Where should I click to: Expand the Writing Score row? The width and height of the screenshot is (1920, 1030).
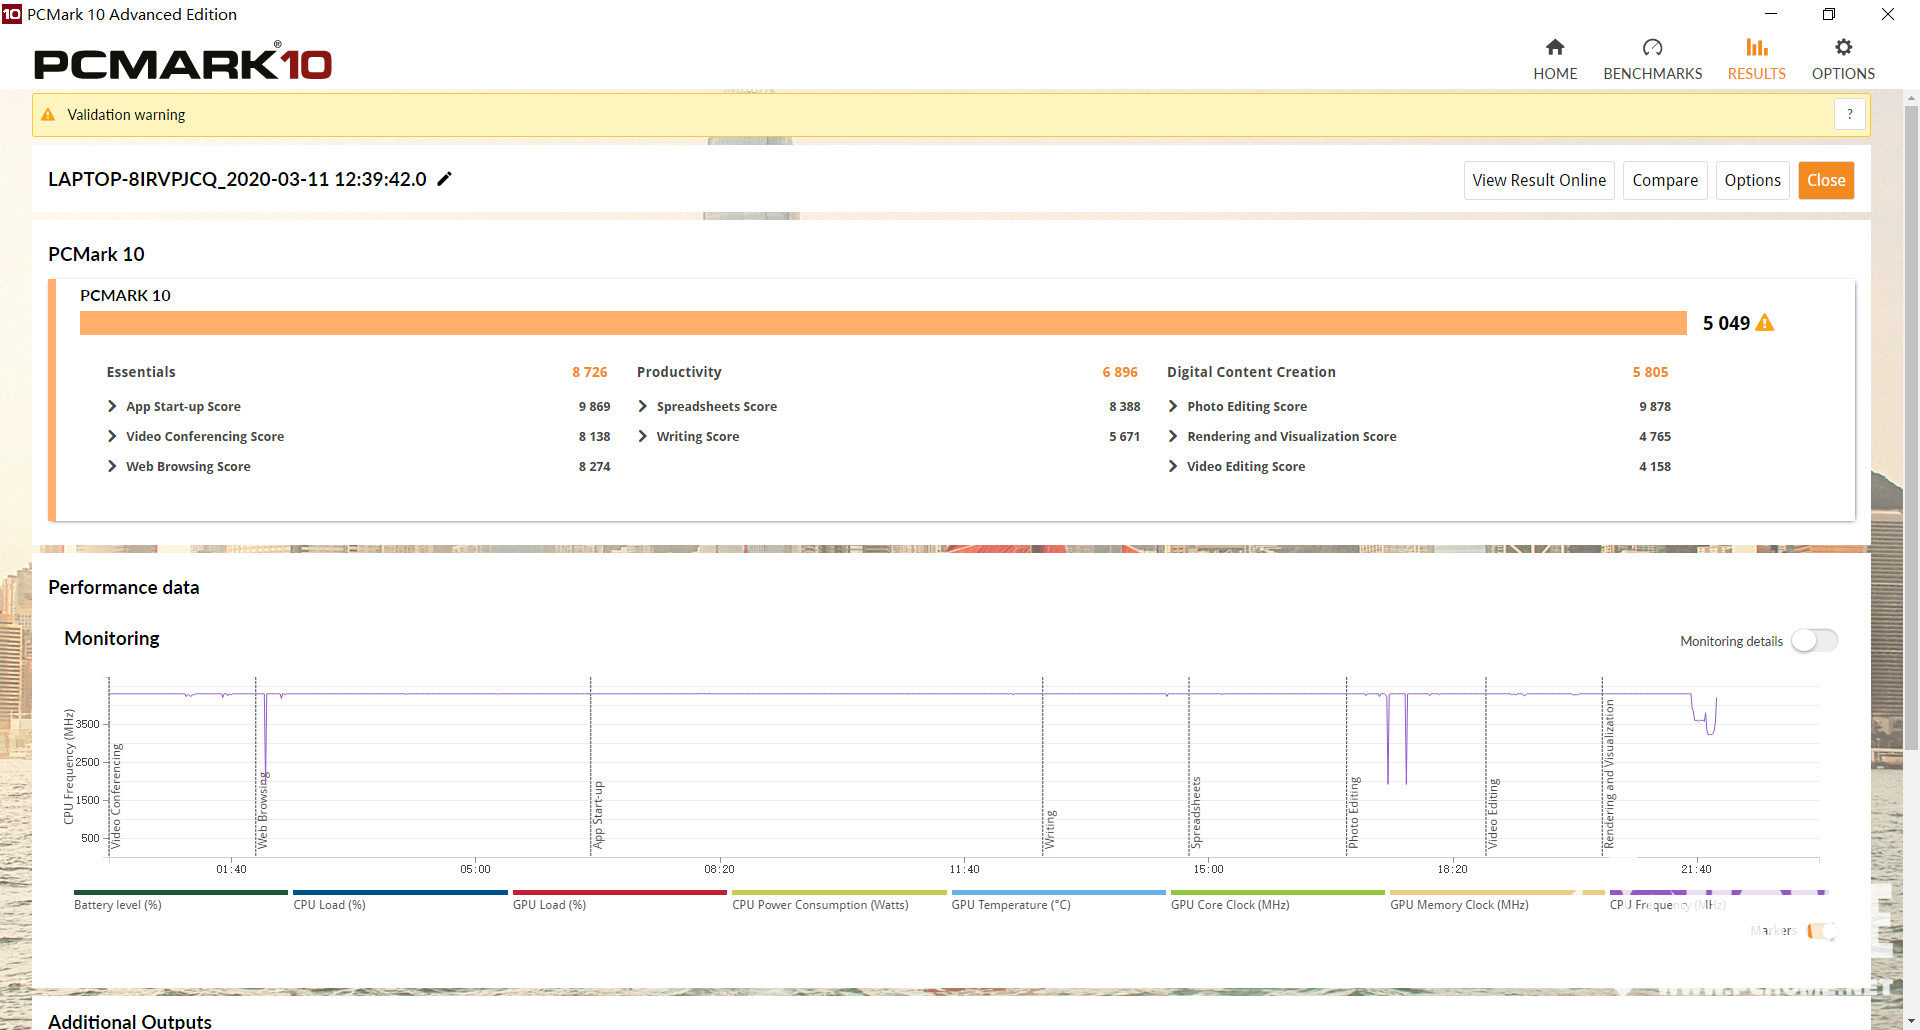(x=643, y=436)
